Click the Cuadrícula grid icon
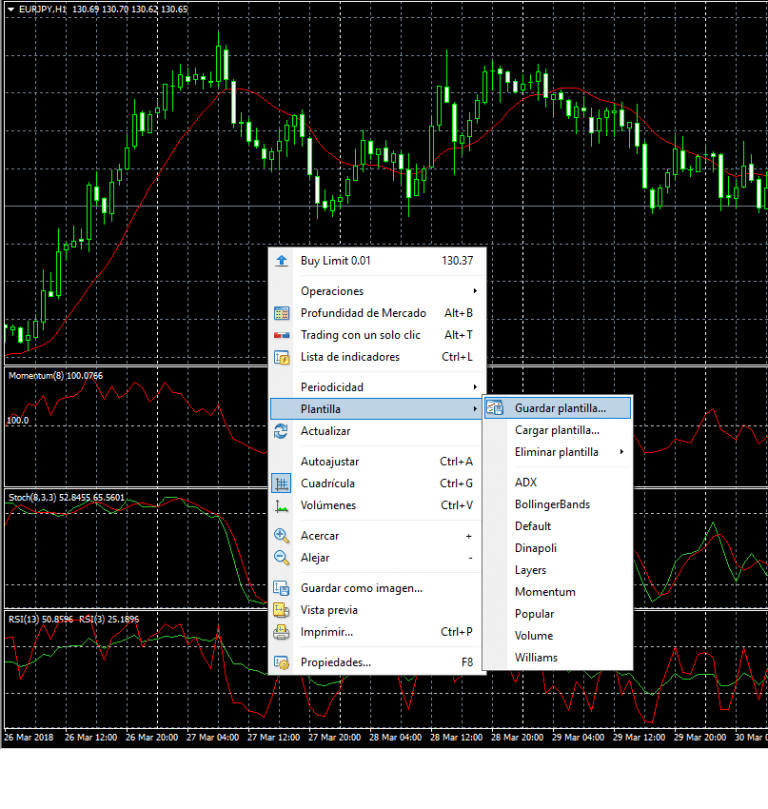The width and height of the screenshot is (768, 809). coord(282,484)
